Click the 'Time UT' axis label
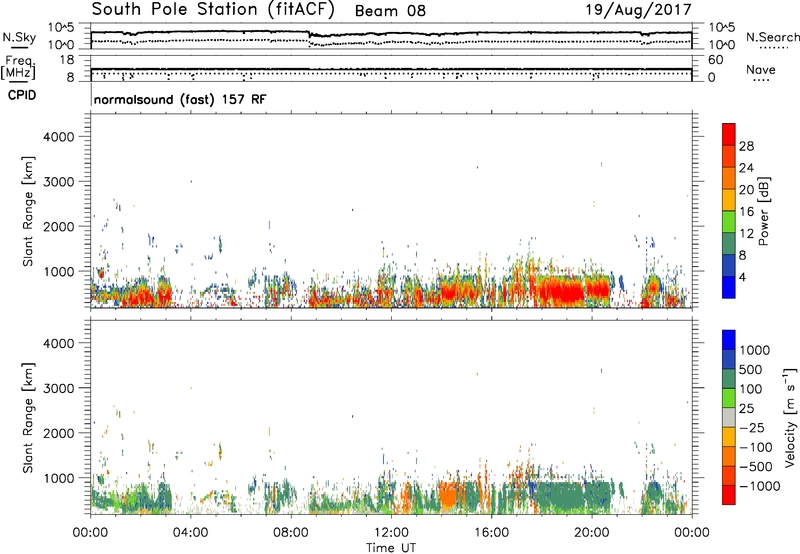This screenshot has width=800, height=554. click(391, 547)
